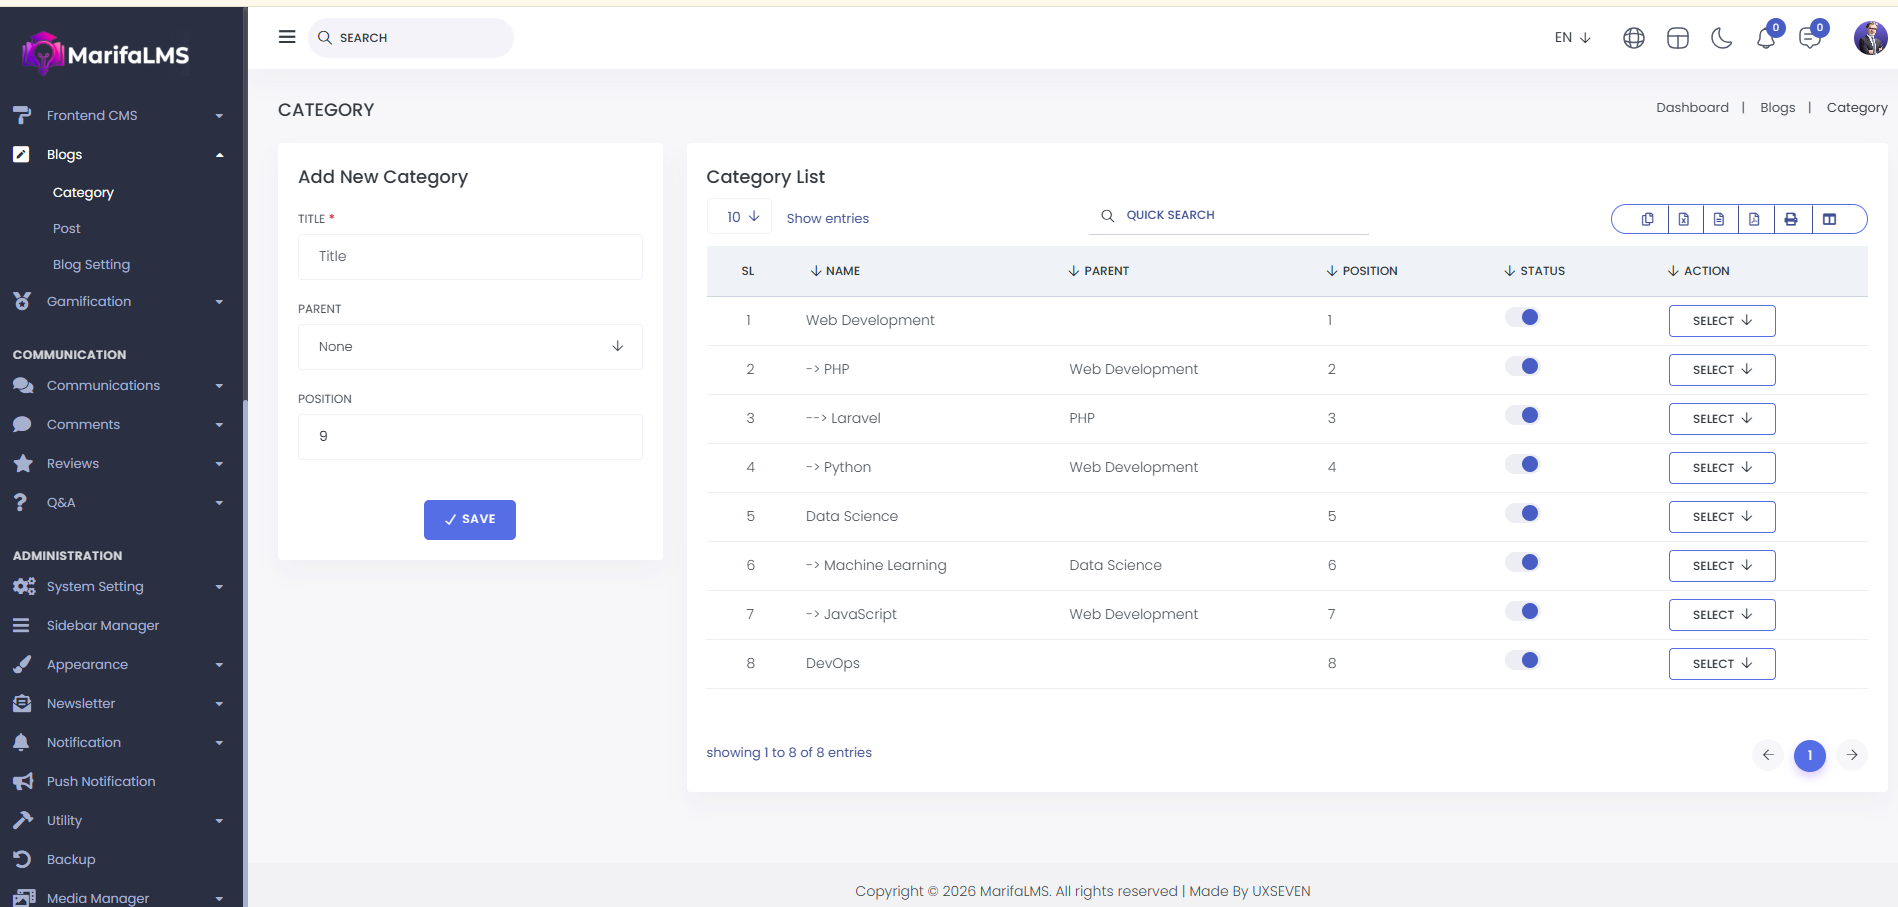Click the export to Excel icon

1684,219
